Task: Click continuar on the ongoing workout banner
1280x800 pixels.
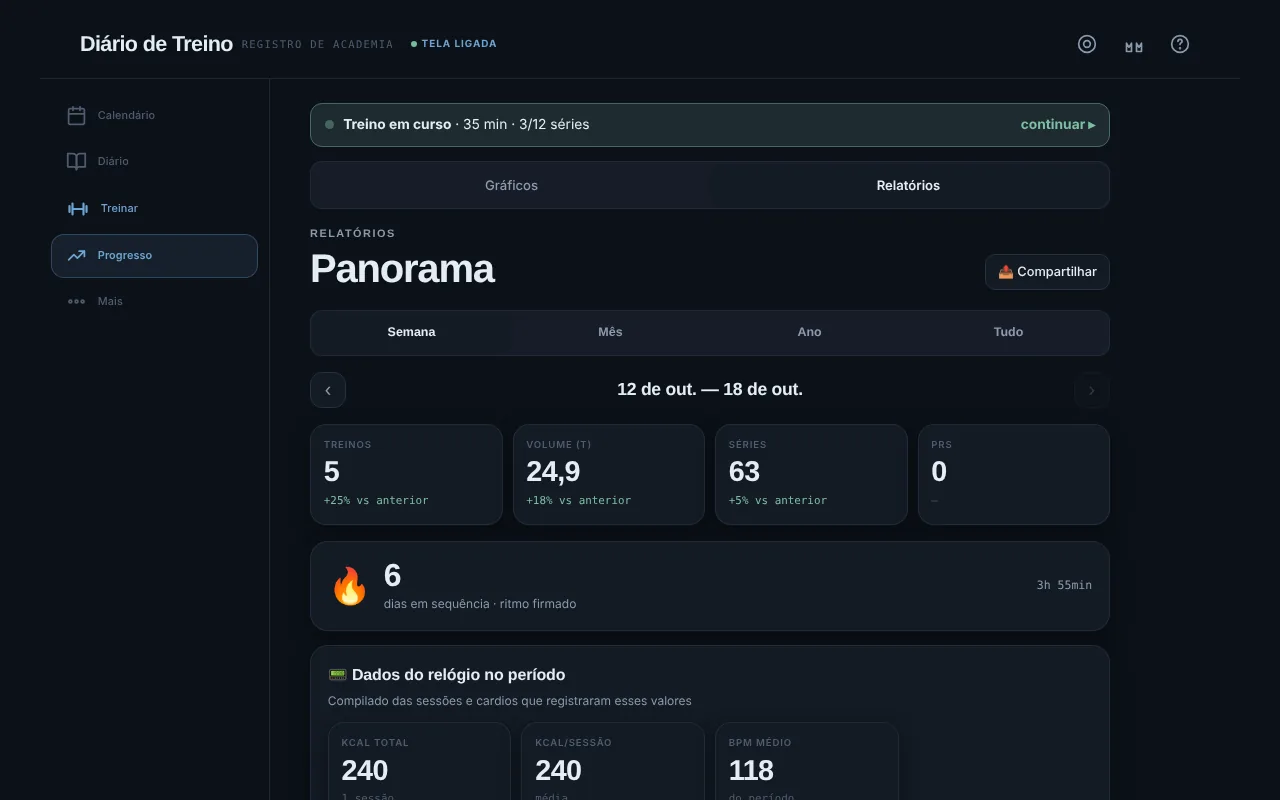Action: (1058, 125)
